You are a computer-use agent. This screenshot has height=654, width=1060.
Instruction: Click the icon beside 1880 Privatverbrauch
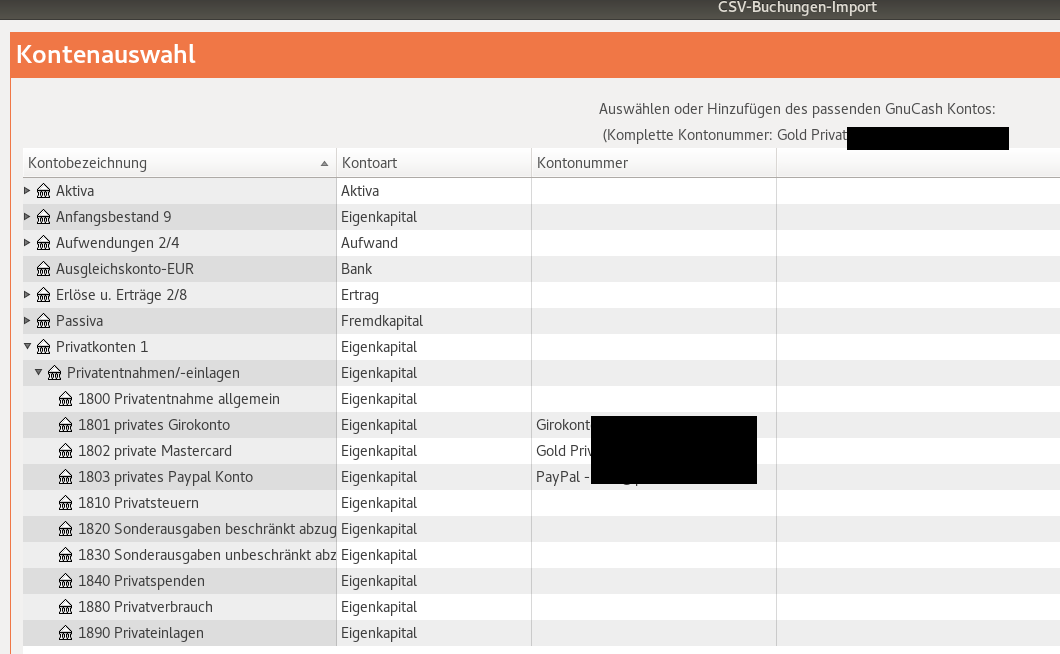(66, 607)
